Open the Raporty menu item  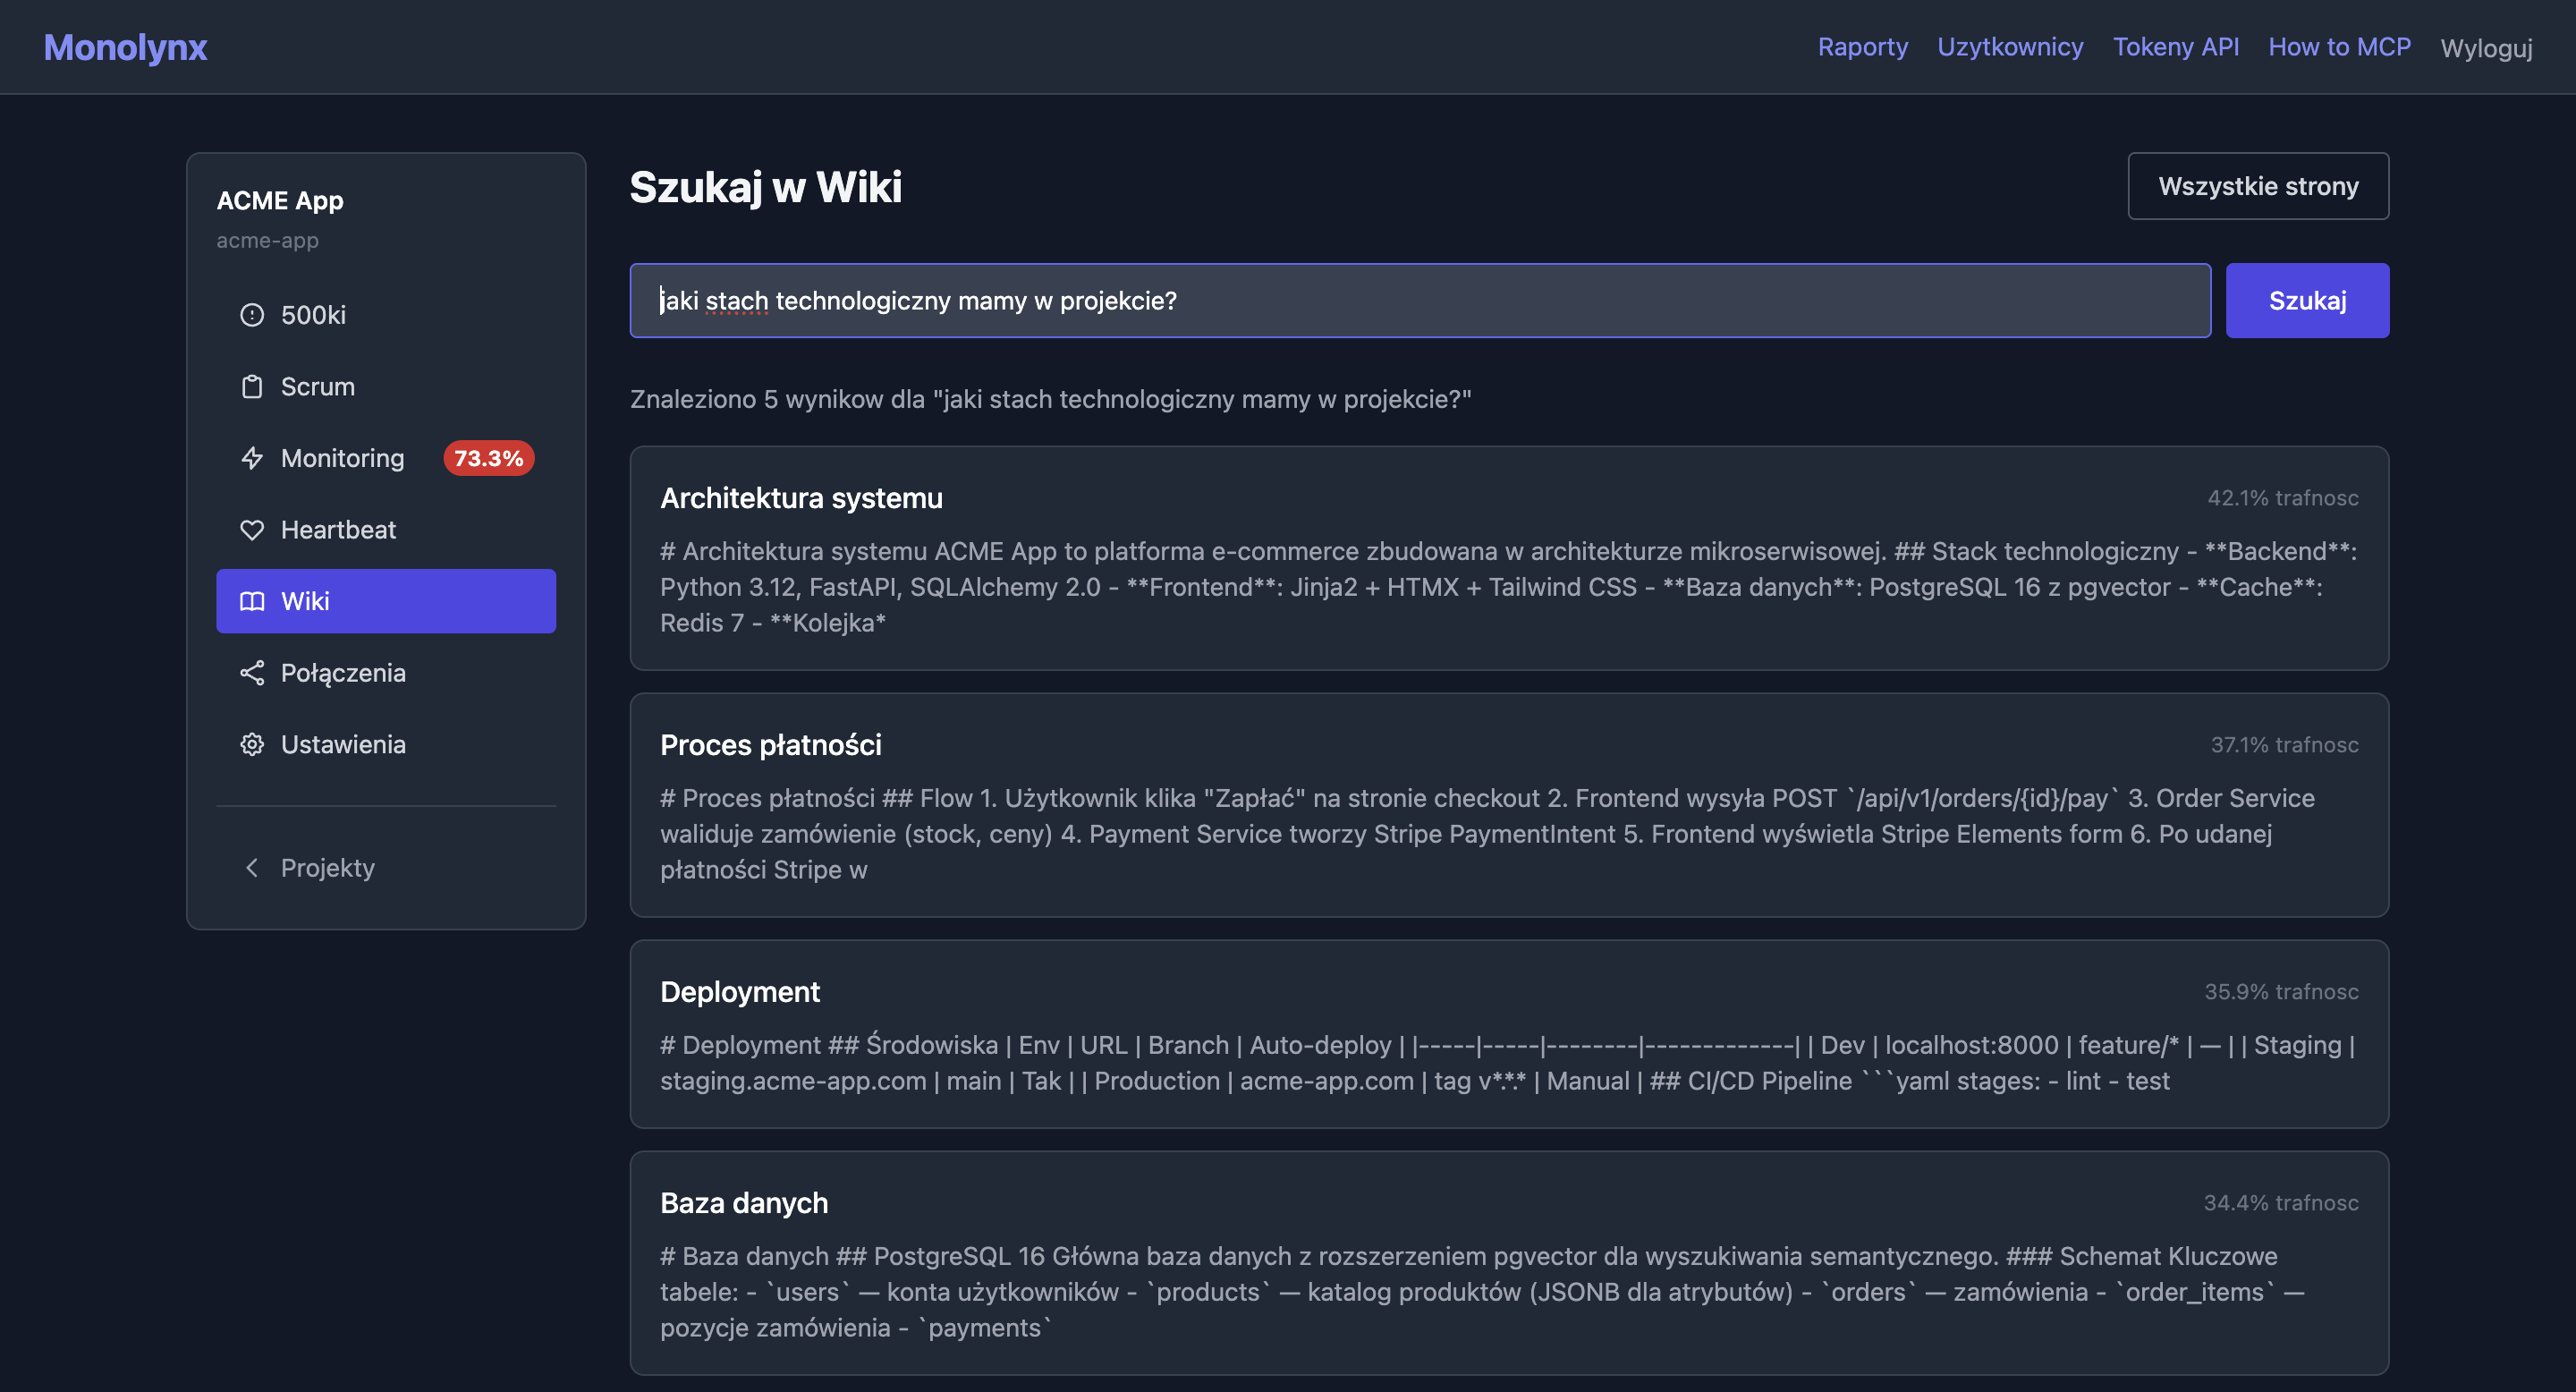1862,47
